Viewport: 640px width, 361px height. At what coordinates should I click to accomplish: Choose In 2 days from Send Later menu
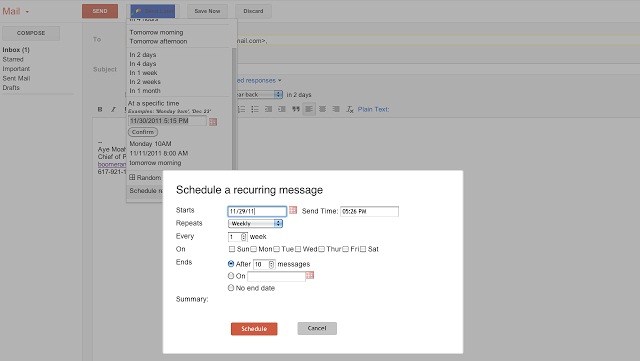click(x=143, y=55)
